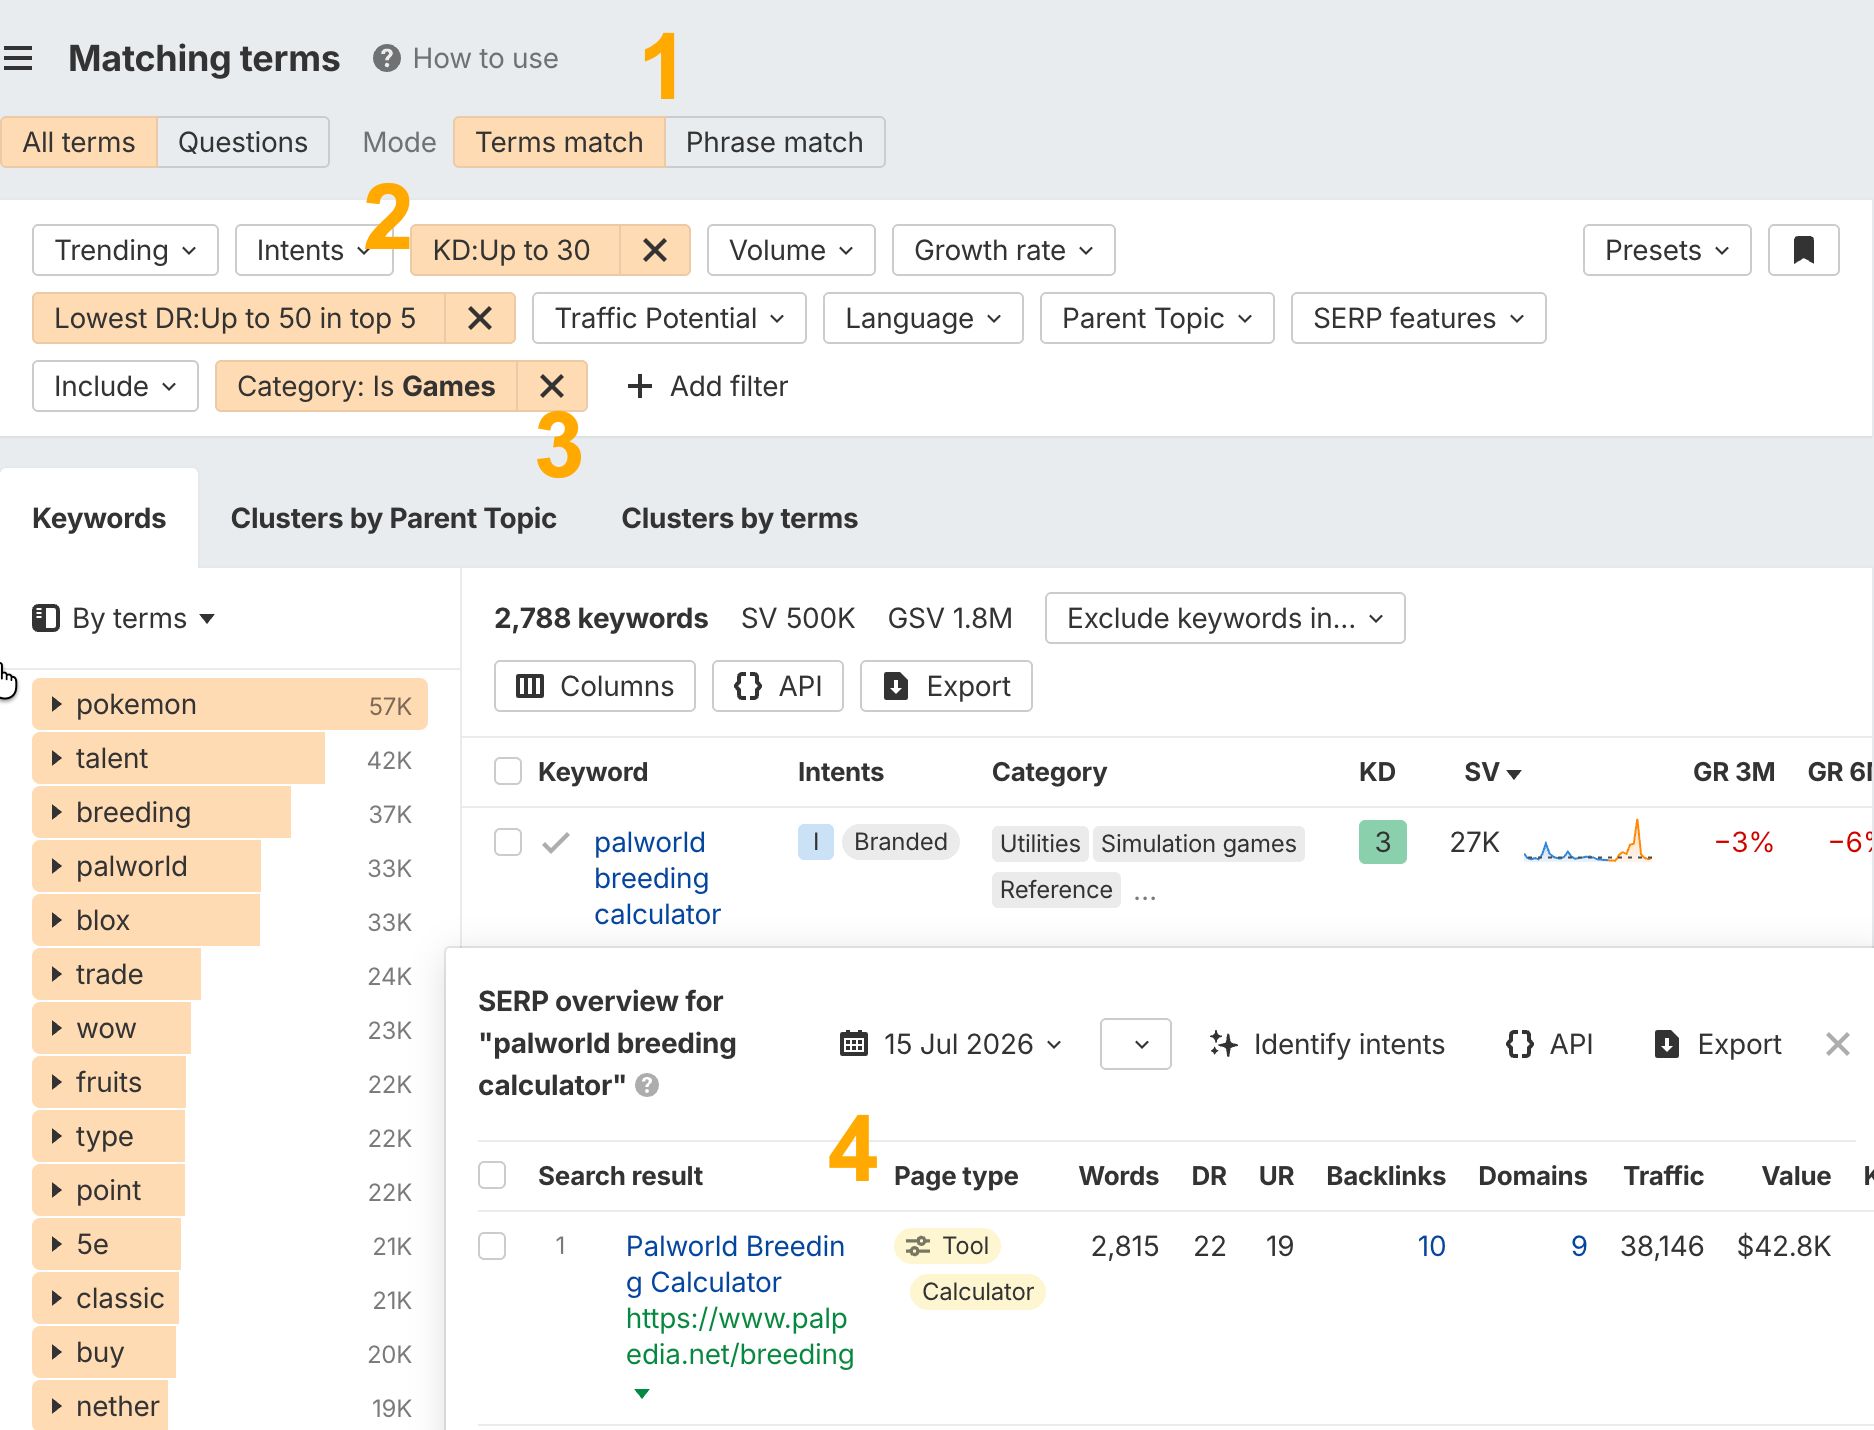1874x1430 pixels.
Task: Toggle the select-all Keyword header checkbox
Action: coord(508,771)
